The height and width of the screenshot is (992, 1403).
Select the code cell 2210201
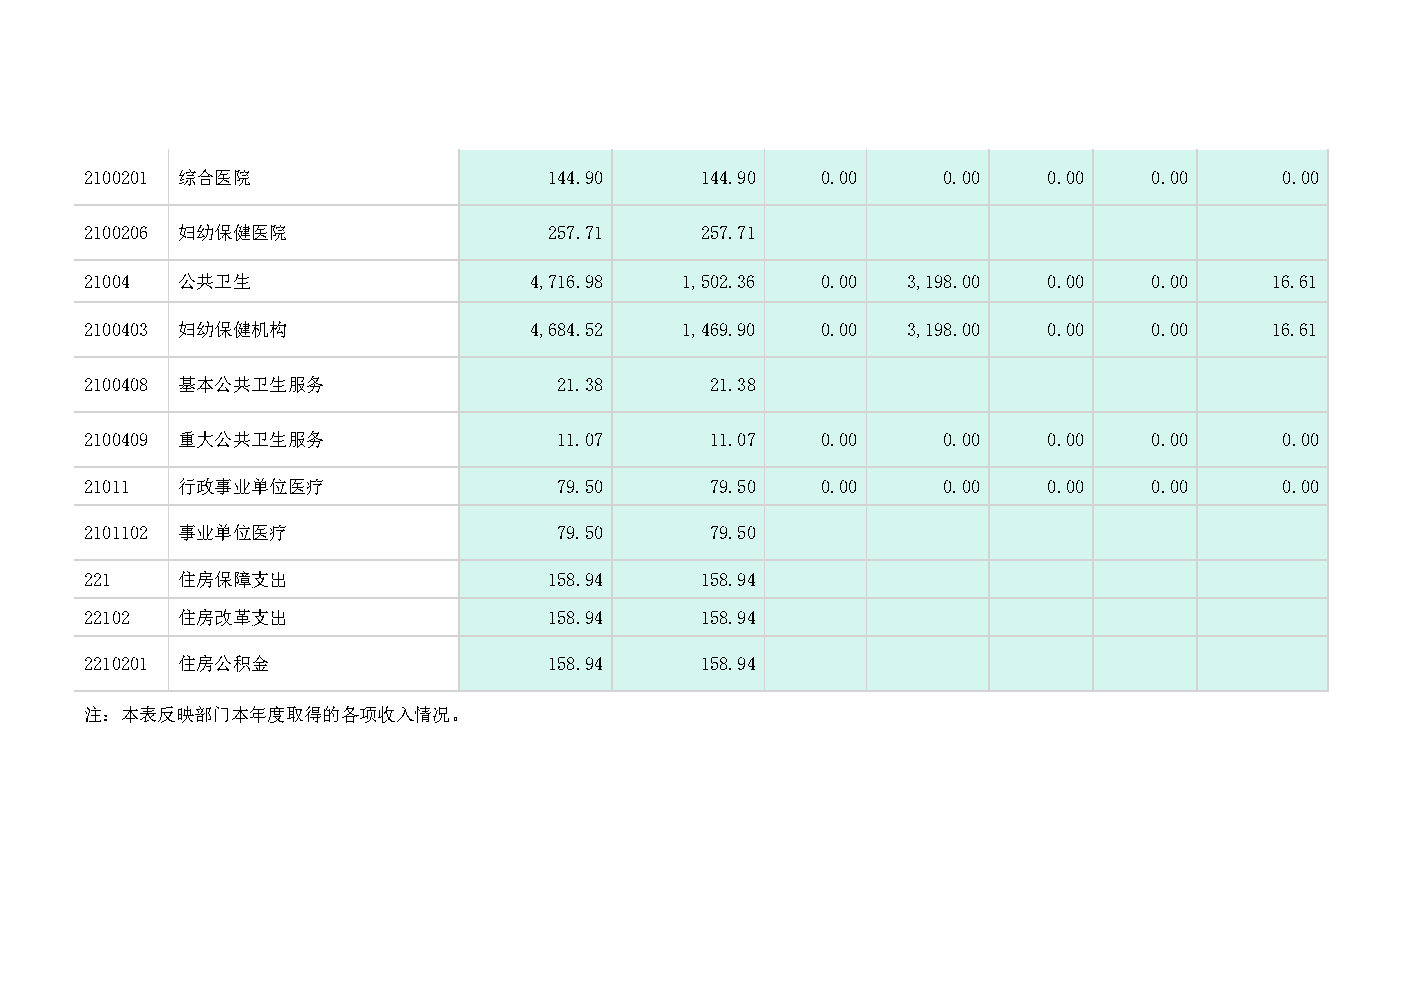116,664
